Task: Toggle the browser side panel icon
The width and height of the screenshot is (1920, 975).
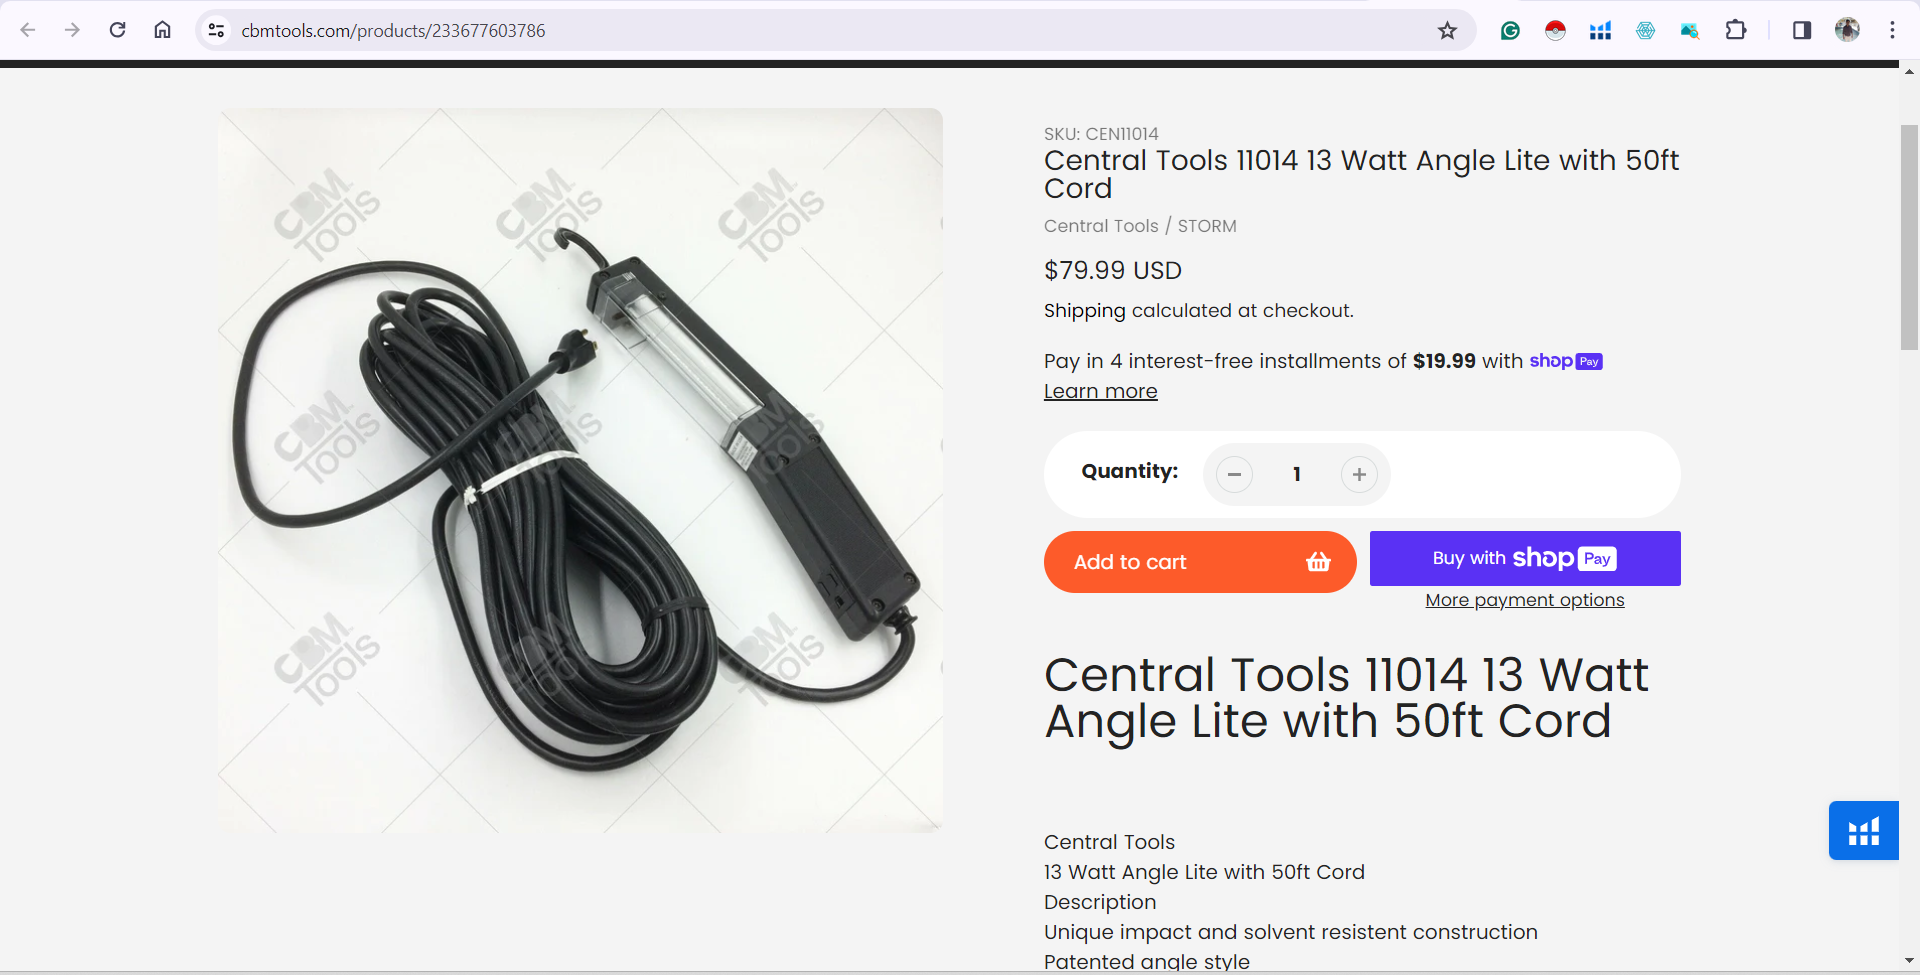Action: (1802, 30)
